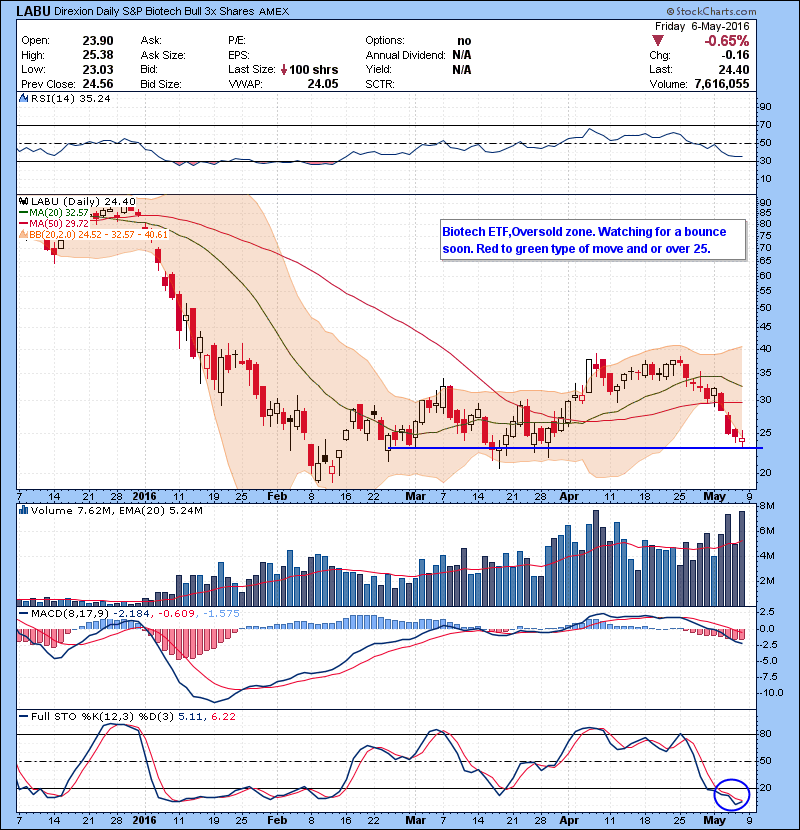This screenshot has width=800, height=830.
Task: Click the 'MA(20) 32.57' legend entry
Action: tap(59, 212)
